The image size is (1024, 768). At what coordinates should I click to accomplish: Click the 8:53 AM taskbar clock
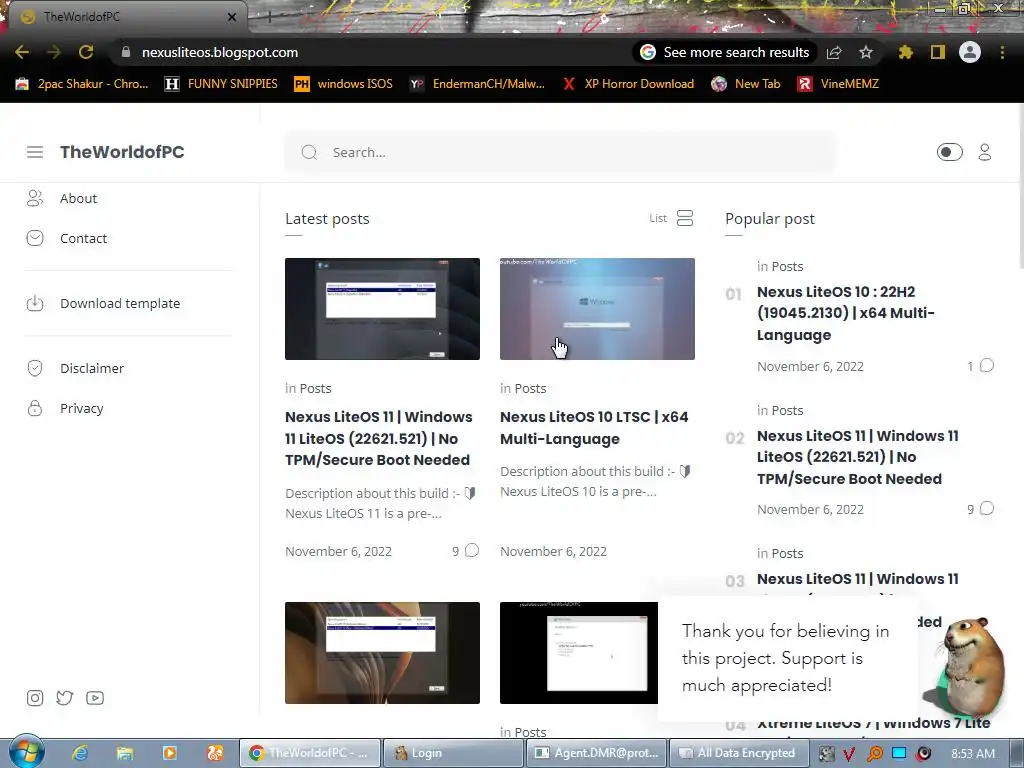tap(973, 753)
